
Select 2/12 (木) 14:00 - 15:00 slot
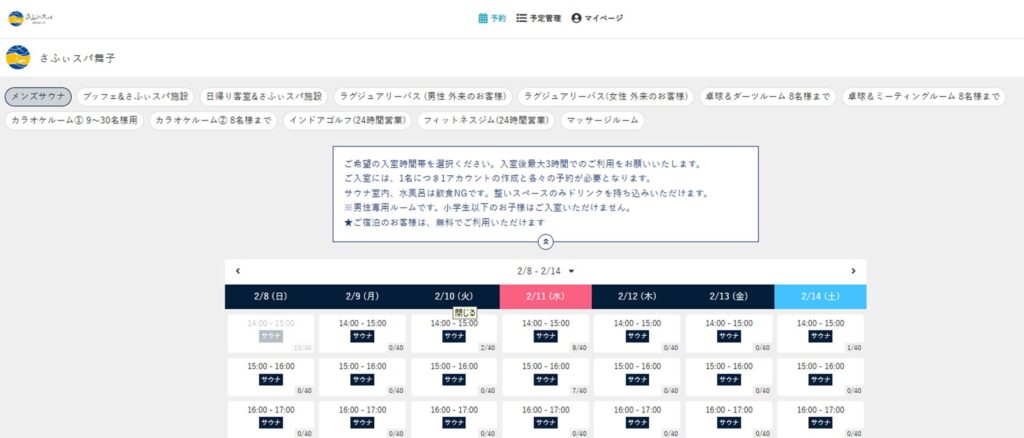tap(637, 334)
